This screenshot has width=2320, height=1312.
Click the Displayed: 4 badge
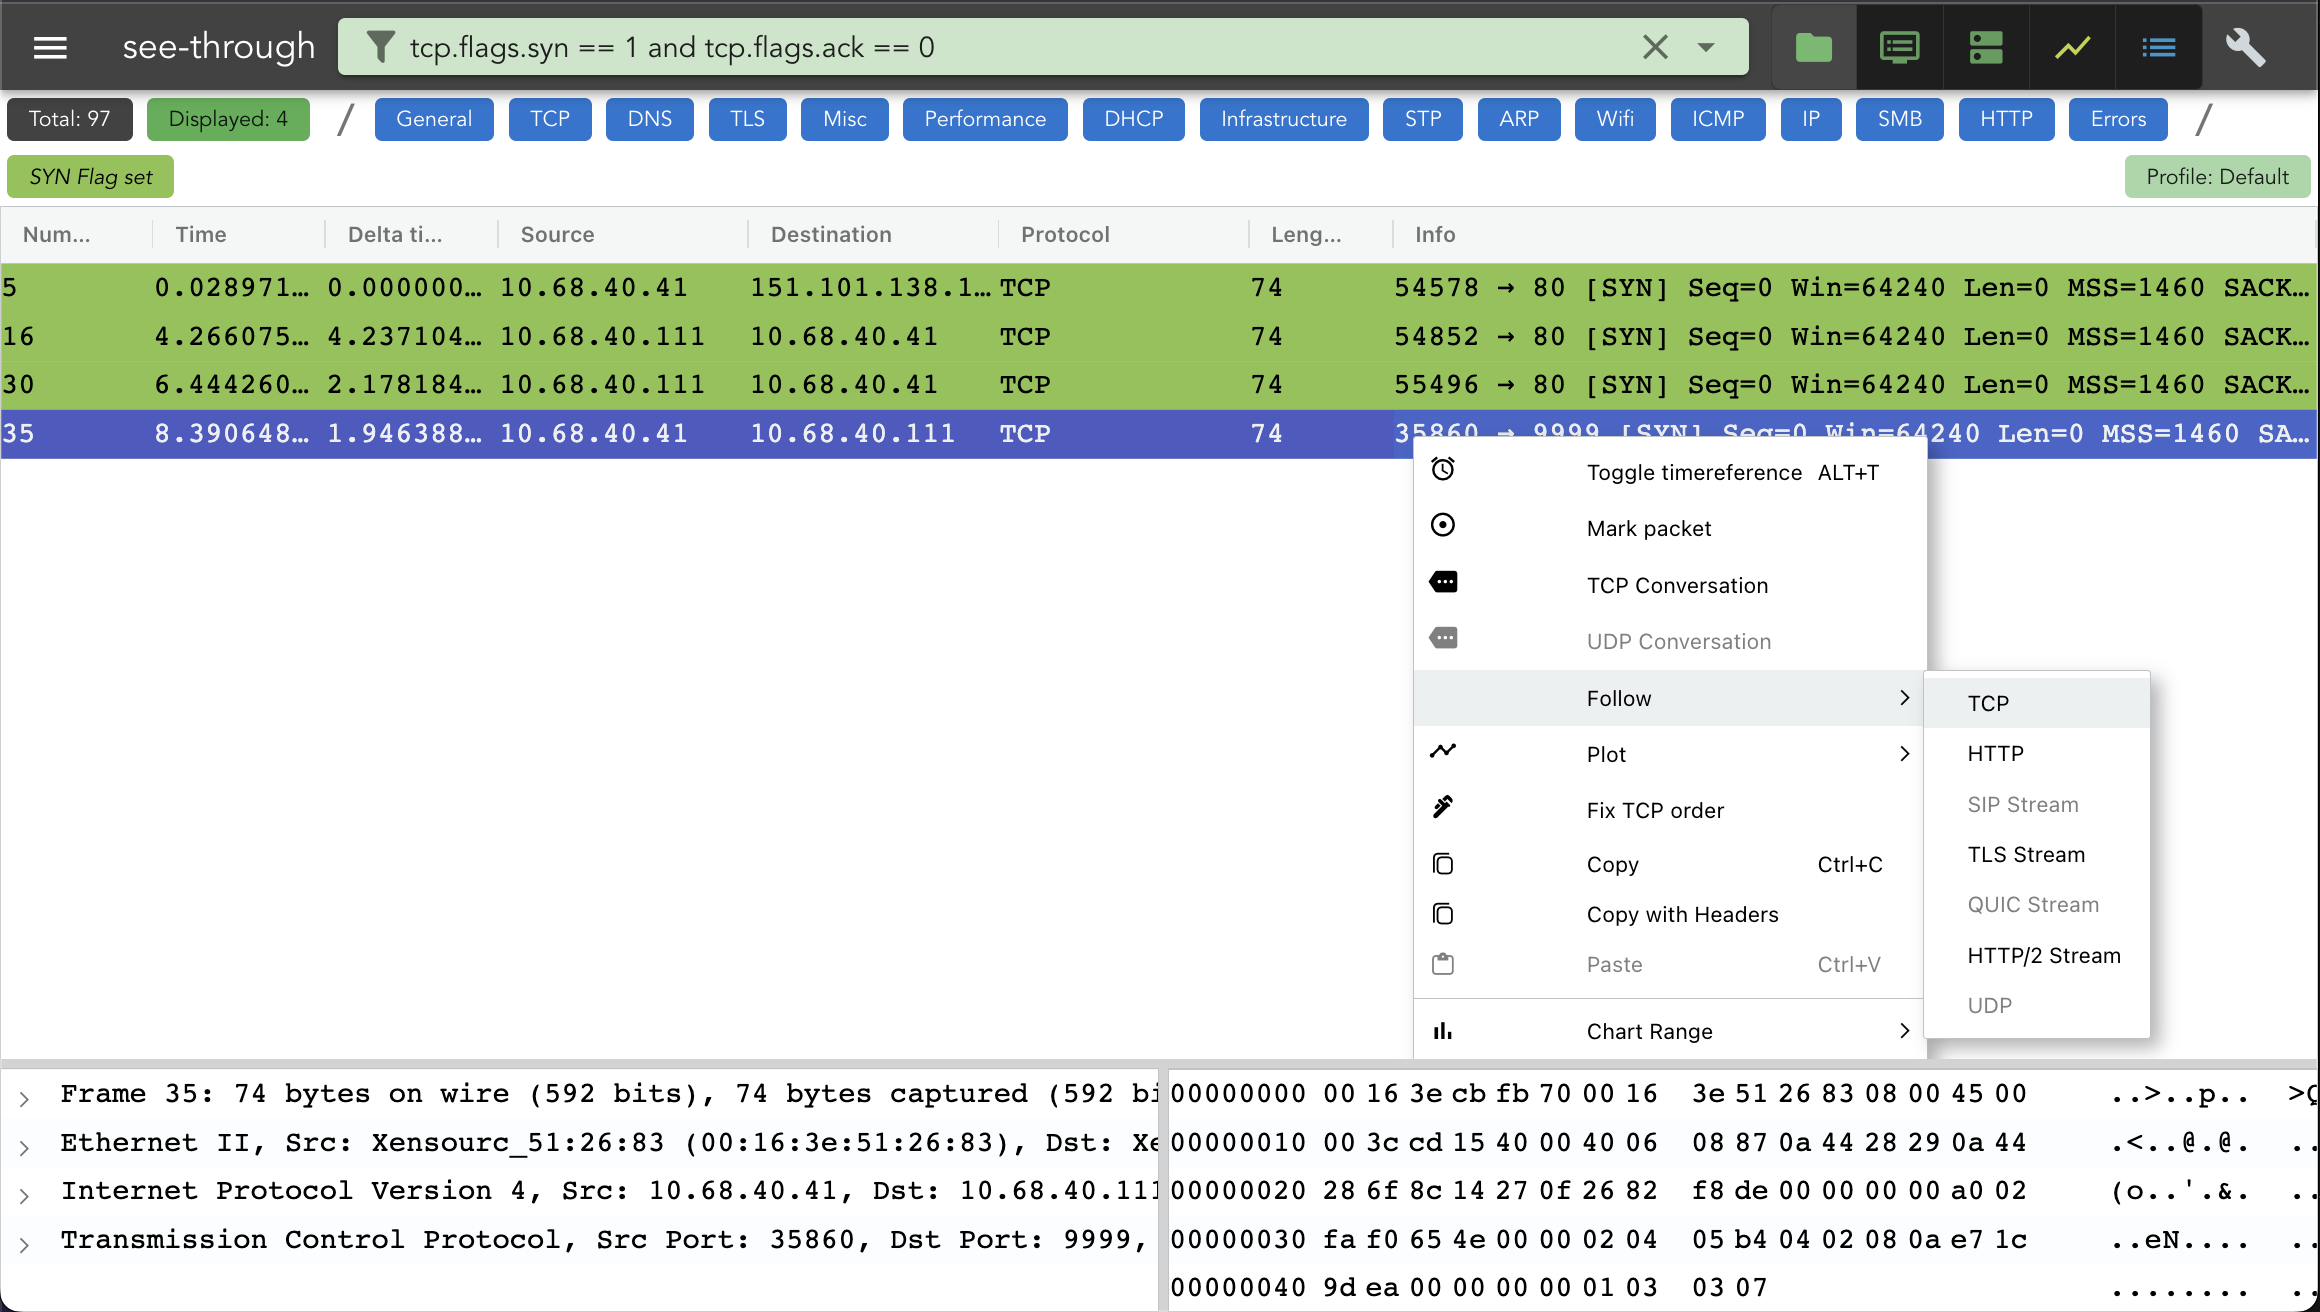click(x=228, y=119)
